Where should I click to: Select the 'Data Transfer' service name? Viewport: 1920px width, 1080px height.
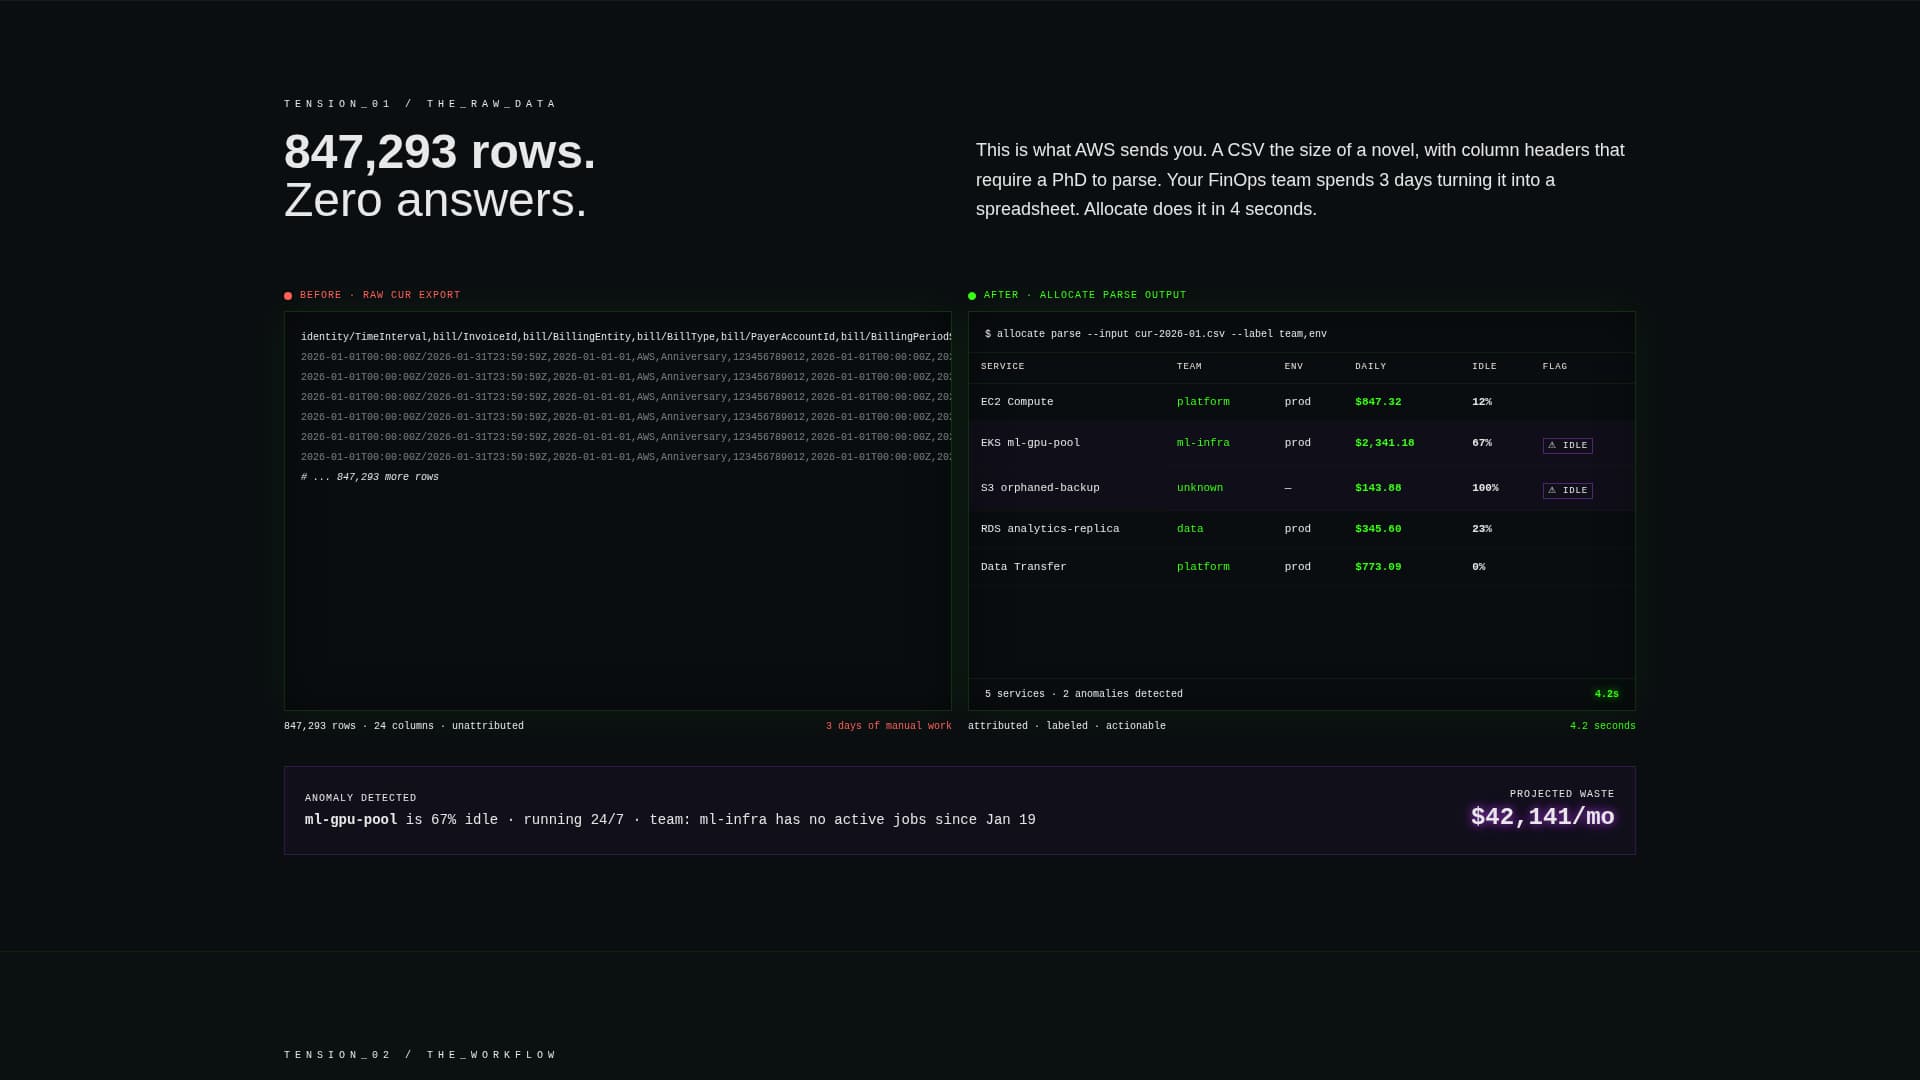(1024, 567)
